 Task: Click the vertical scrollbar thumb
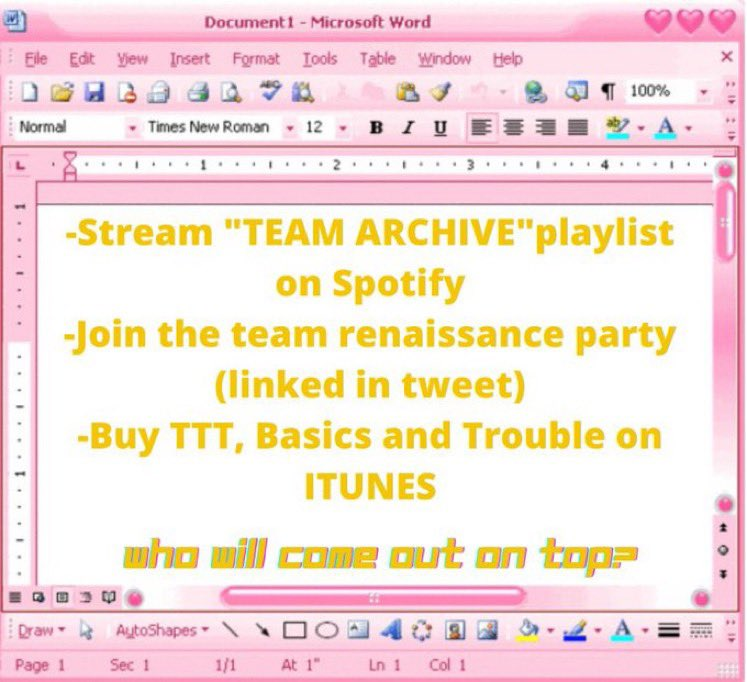pos(725,222)
